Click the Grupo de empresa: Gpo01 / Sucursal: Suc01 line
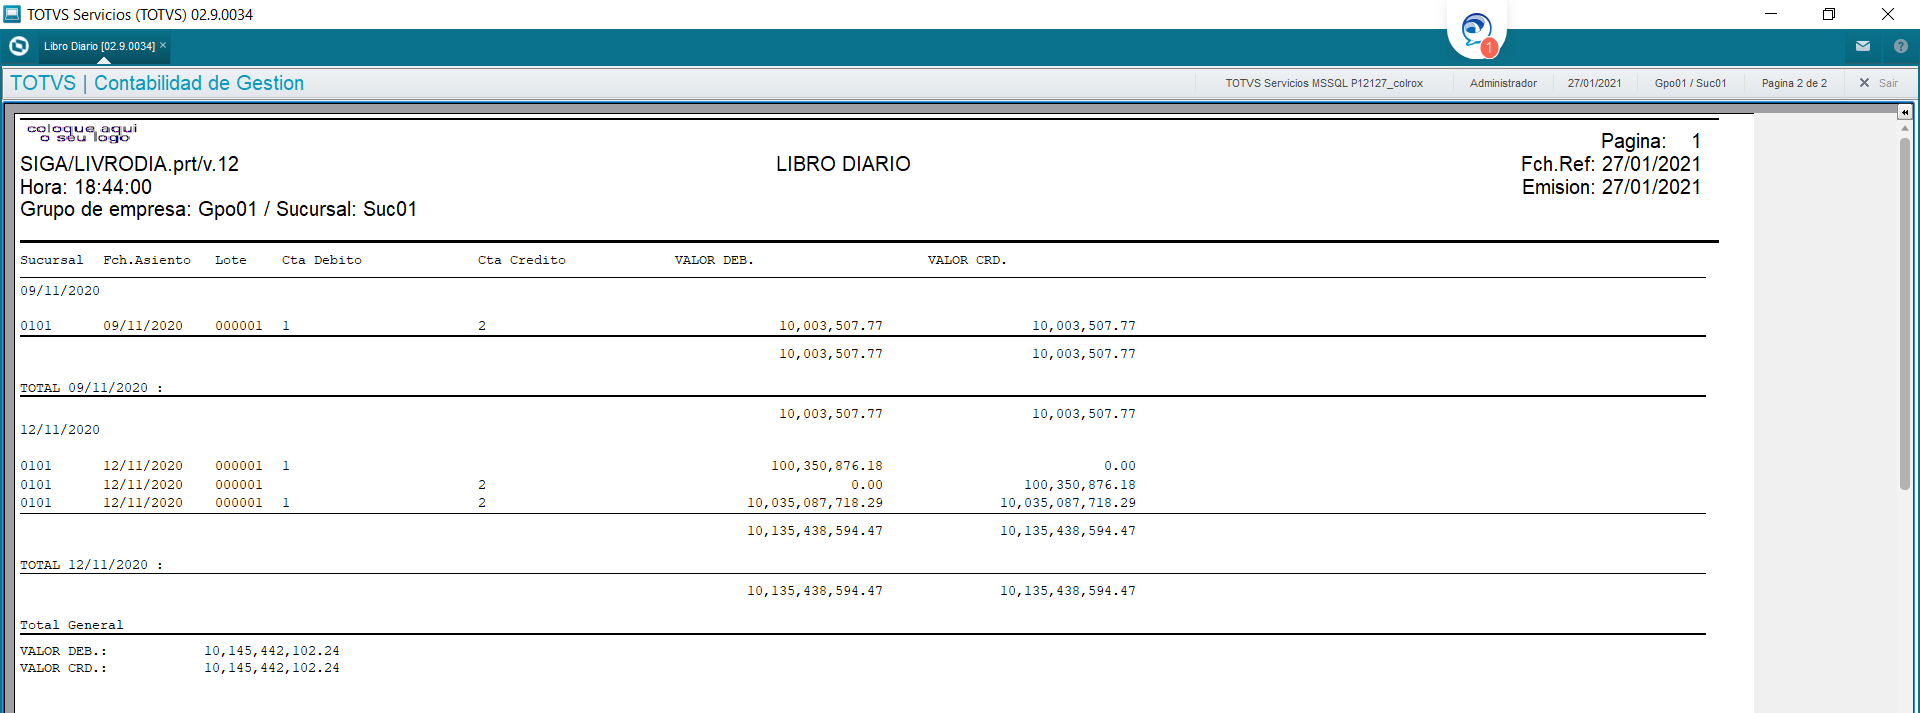 tap(218, 209)
